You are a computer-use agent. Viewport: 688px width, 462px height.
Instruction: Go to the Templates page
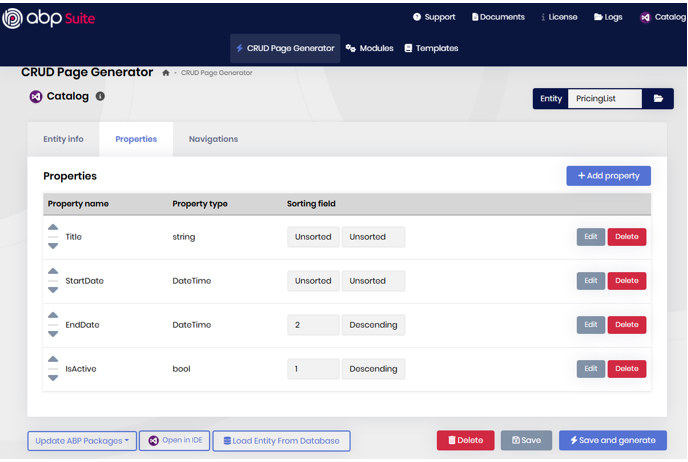[x=431, y=48]
